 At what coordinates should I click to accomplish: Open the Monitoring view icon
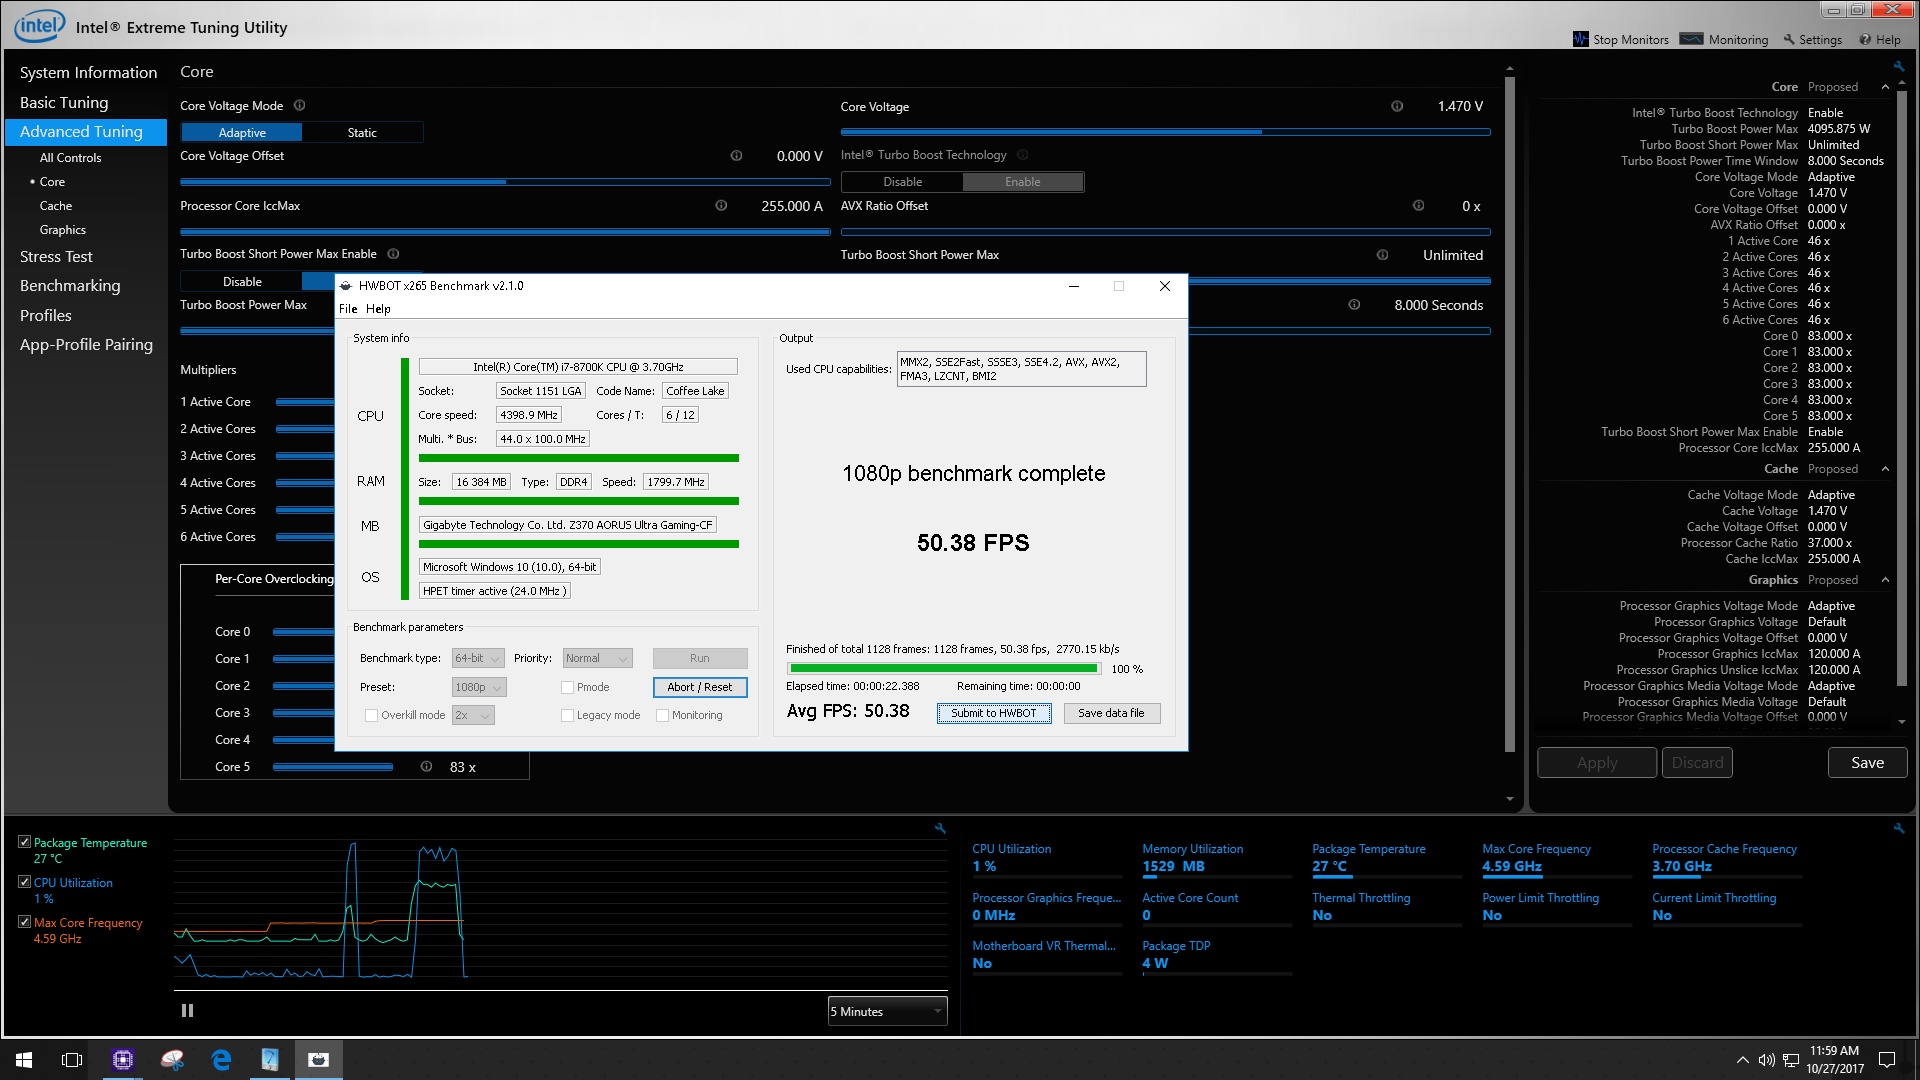coord(1691,39)
